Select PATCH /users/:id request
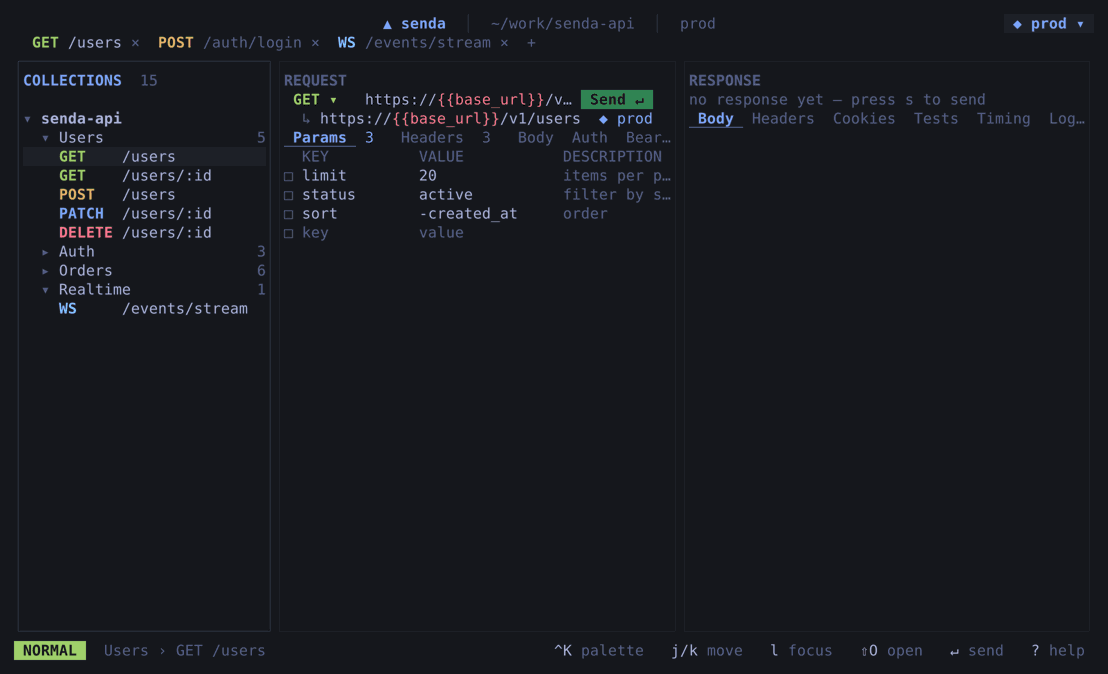 [x=144, y=214]
